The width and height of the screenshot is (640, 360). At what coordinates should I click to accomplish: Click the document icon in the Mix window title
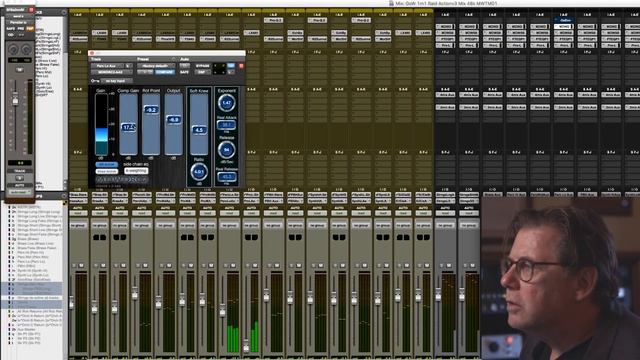[x=391, y=3]
